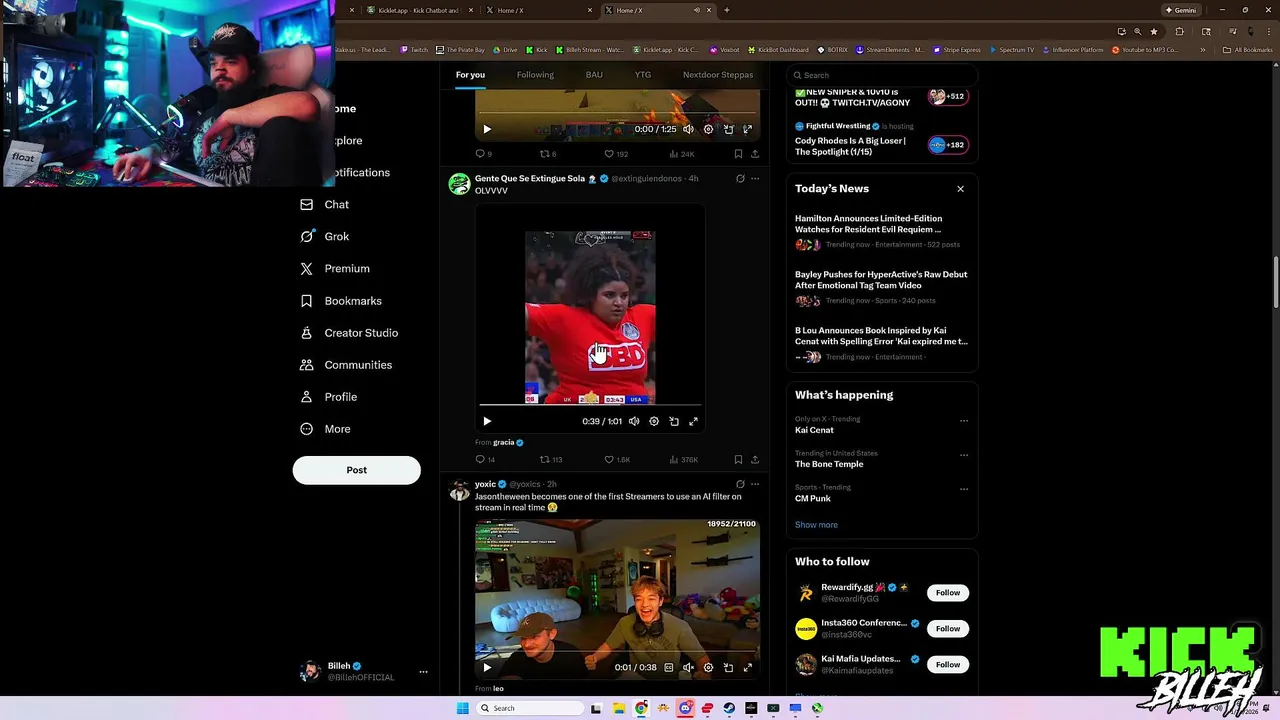Share the post with 24K views
Screen dimensions: 1280x720
click(x=755, y=154)
